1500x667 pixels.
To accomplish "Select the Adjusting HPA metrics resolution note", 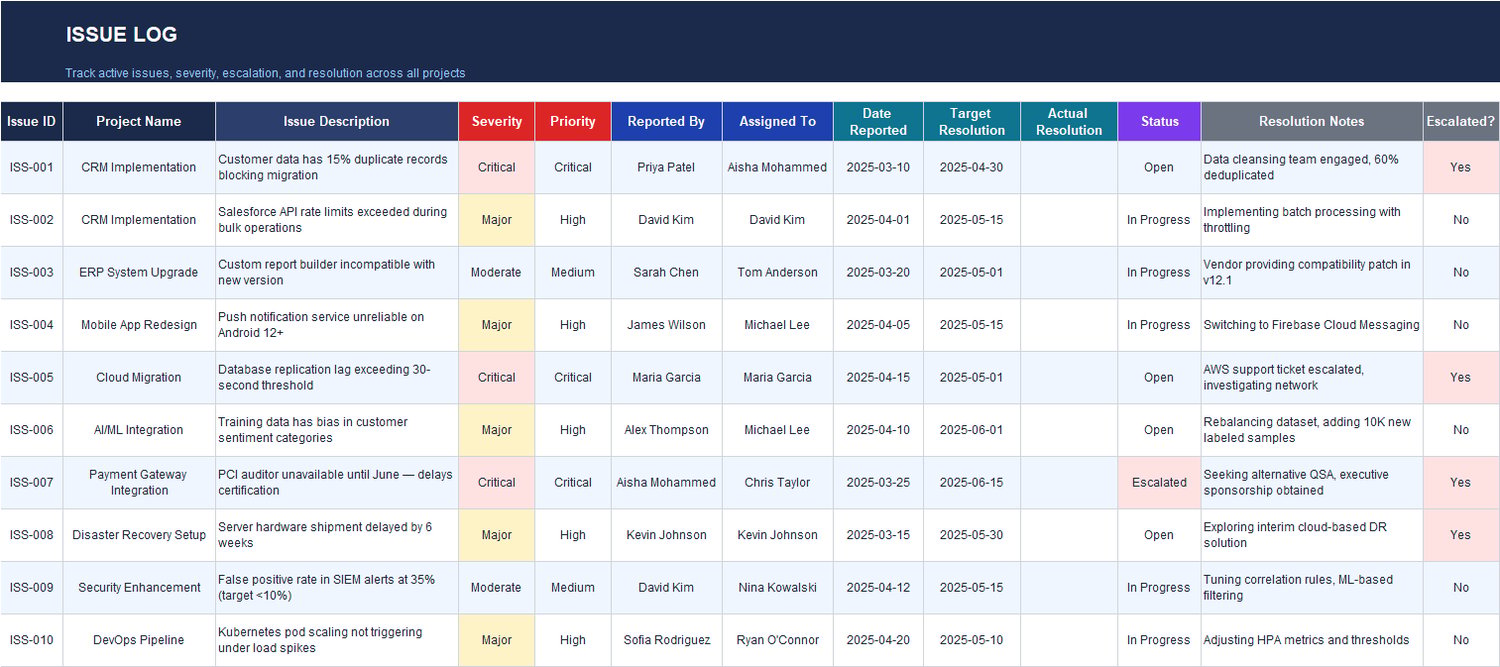I will (x=1311, y=640).
